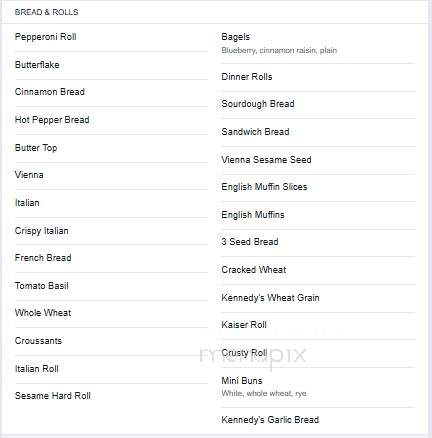Select Hot Pepper Bread item
Viewport: 432px width, 438px height.
tap(52, 120)
